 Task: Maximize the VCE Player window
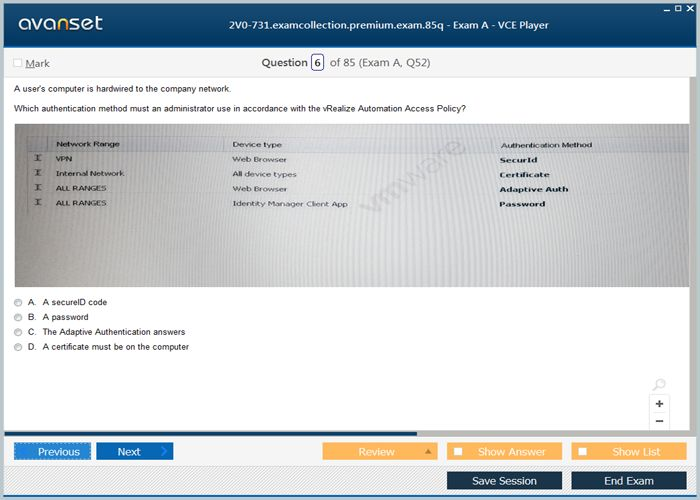coord(678,7)
